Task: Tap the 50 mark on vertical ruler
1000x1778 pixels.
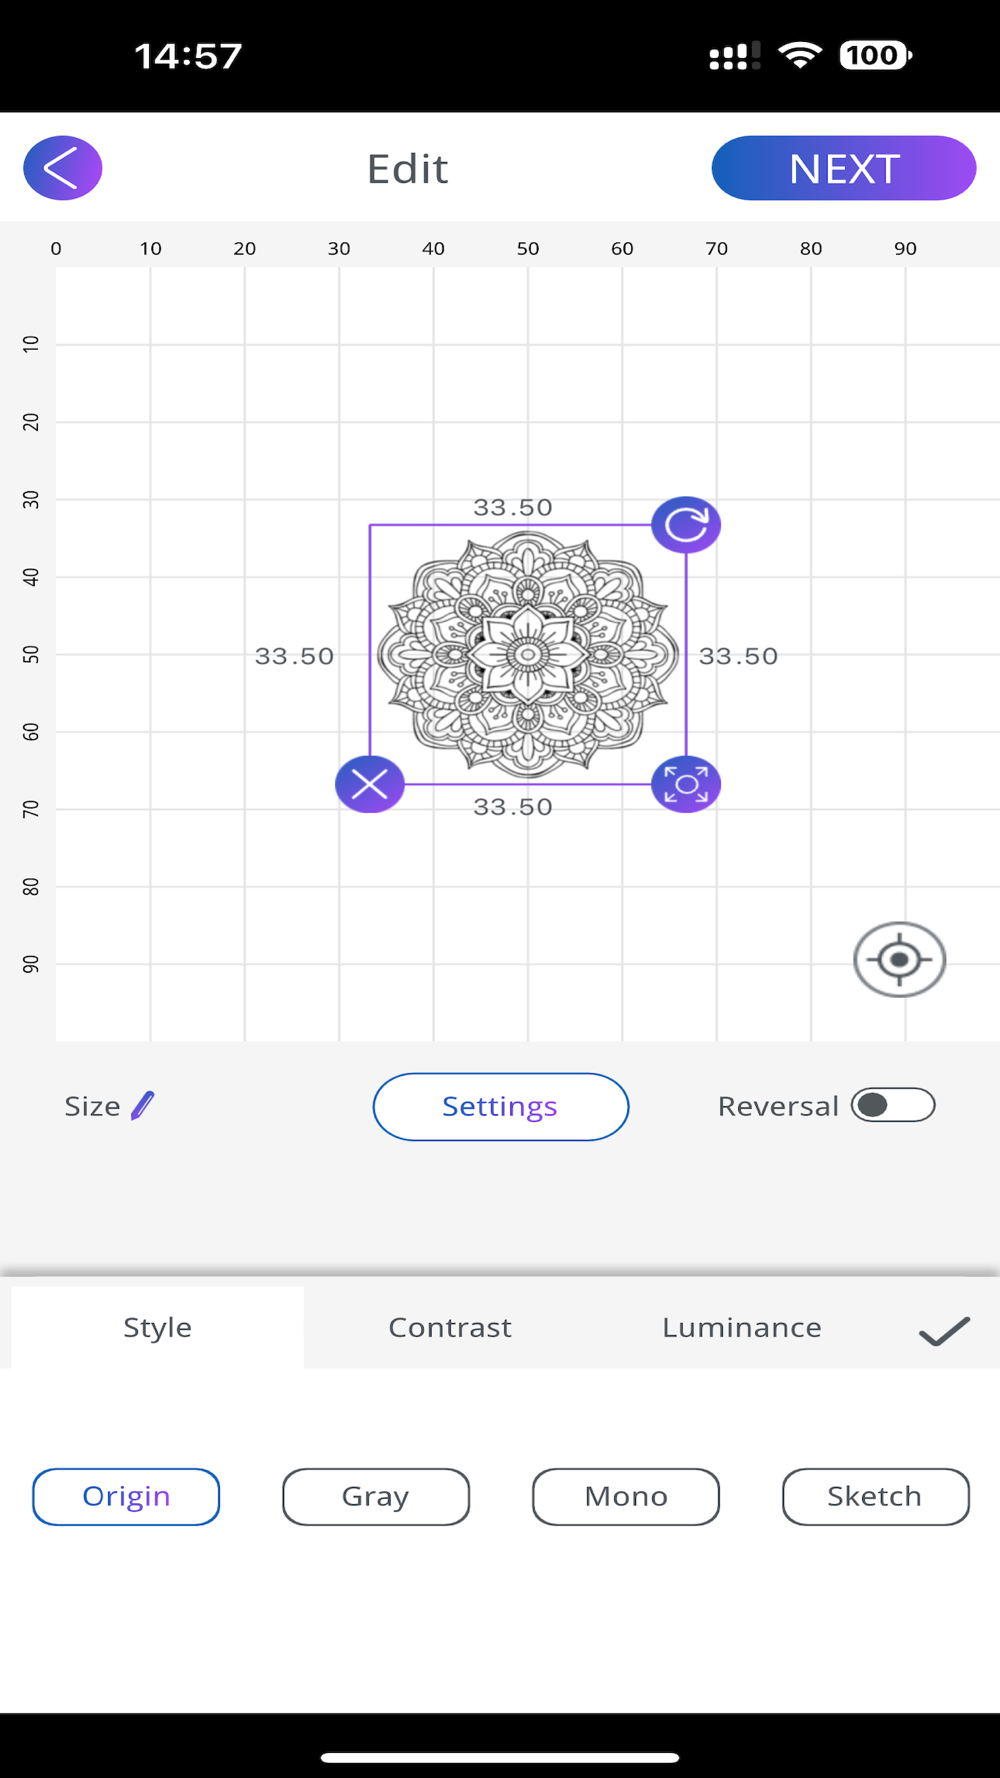Action: [31, 654]
